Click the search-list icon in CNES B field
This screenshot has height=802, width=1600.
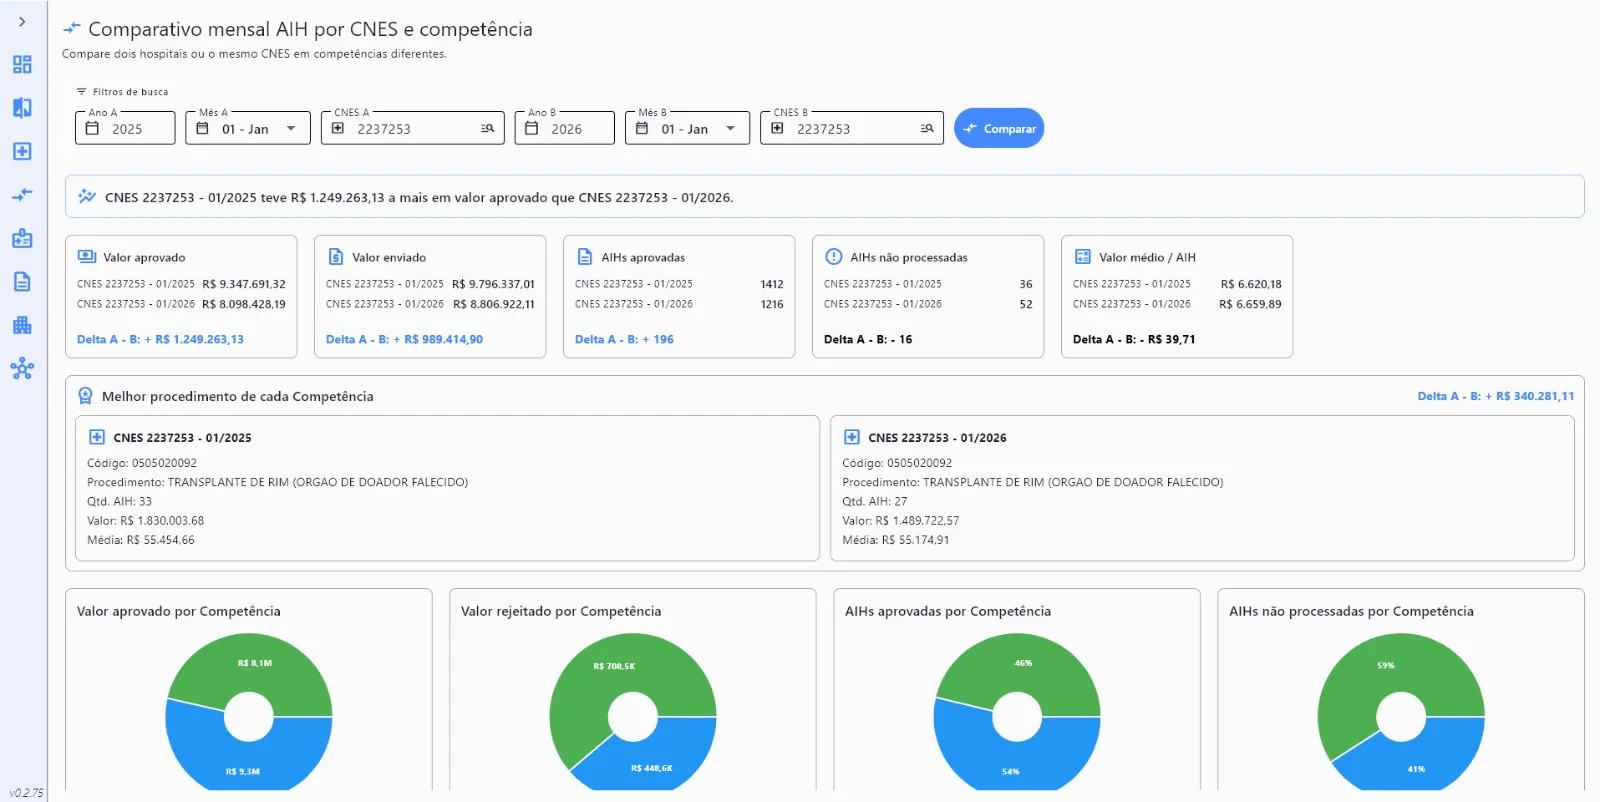click(x=927, y=129)
